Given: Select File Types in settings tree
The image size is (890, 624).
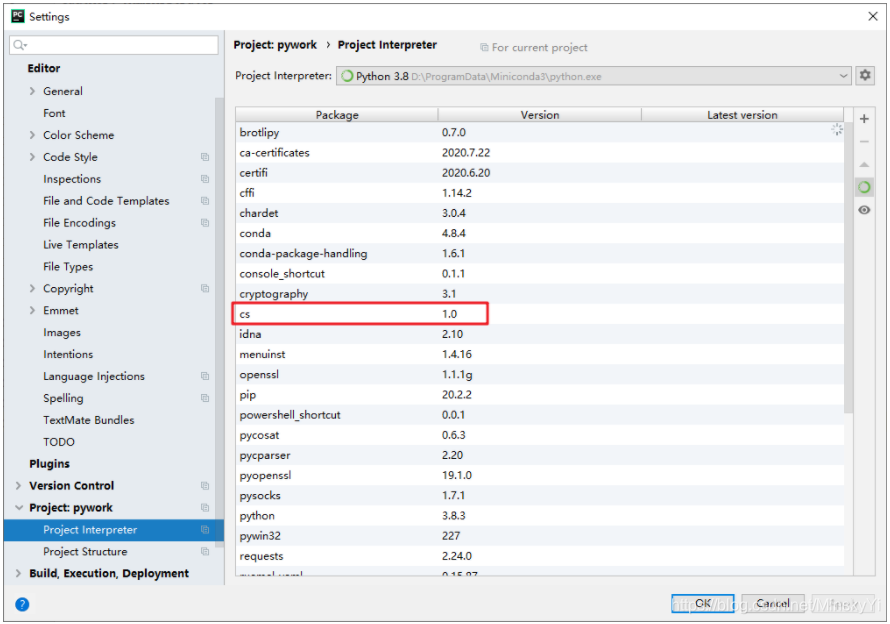Looking at the screenshot, I should pos(68,267).
